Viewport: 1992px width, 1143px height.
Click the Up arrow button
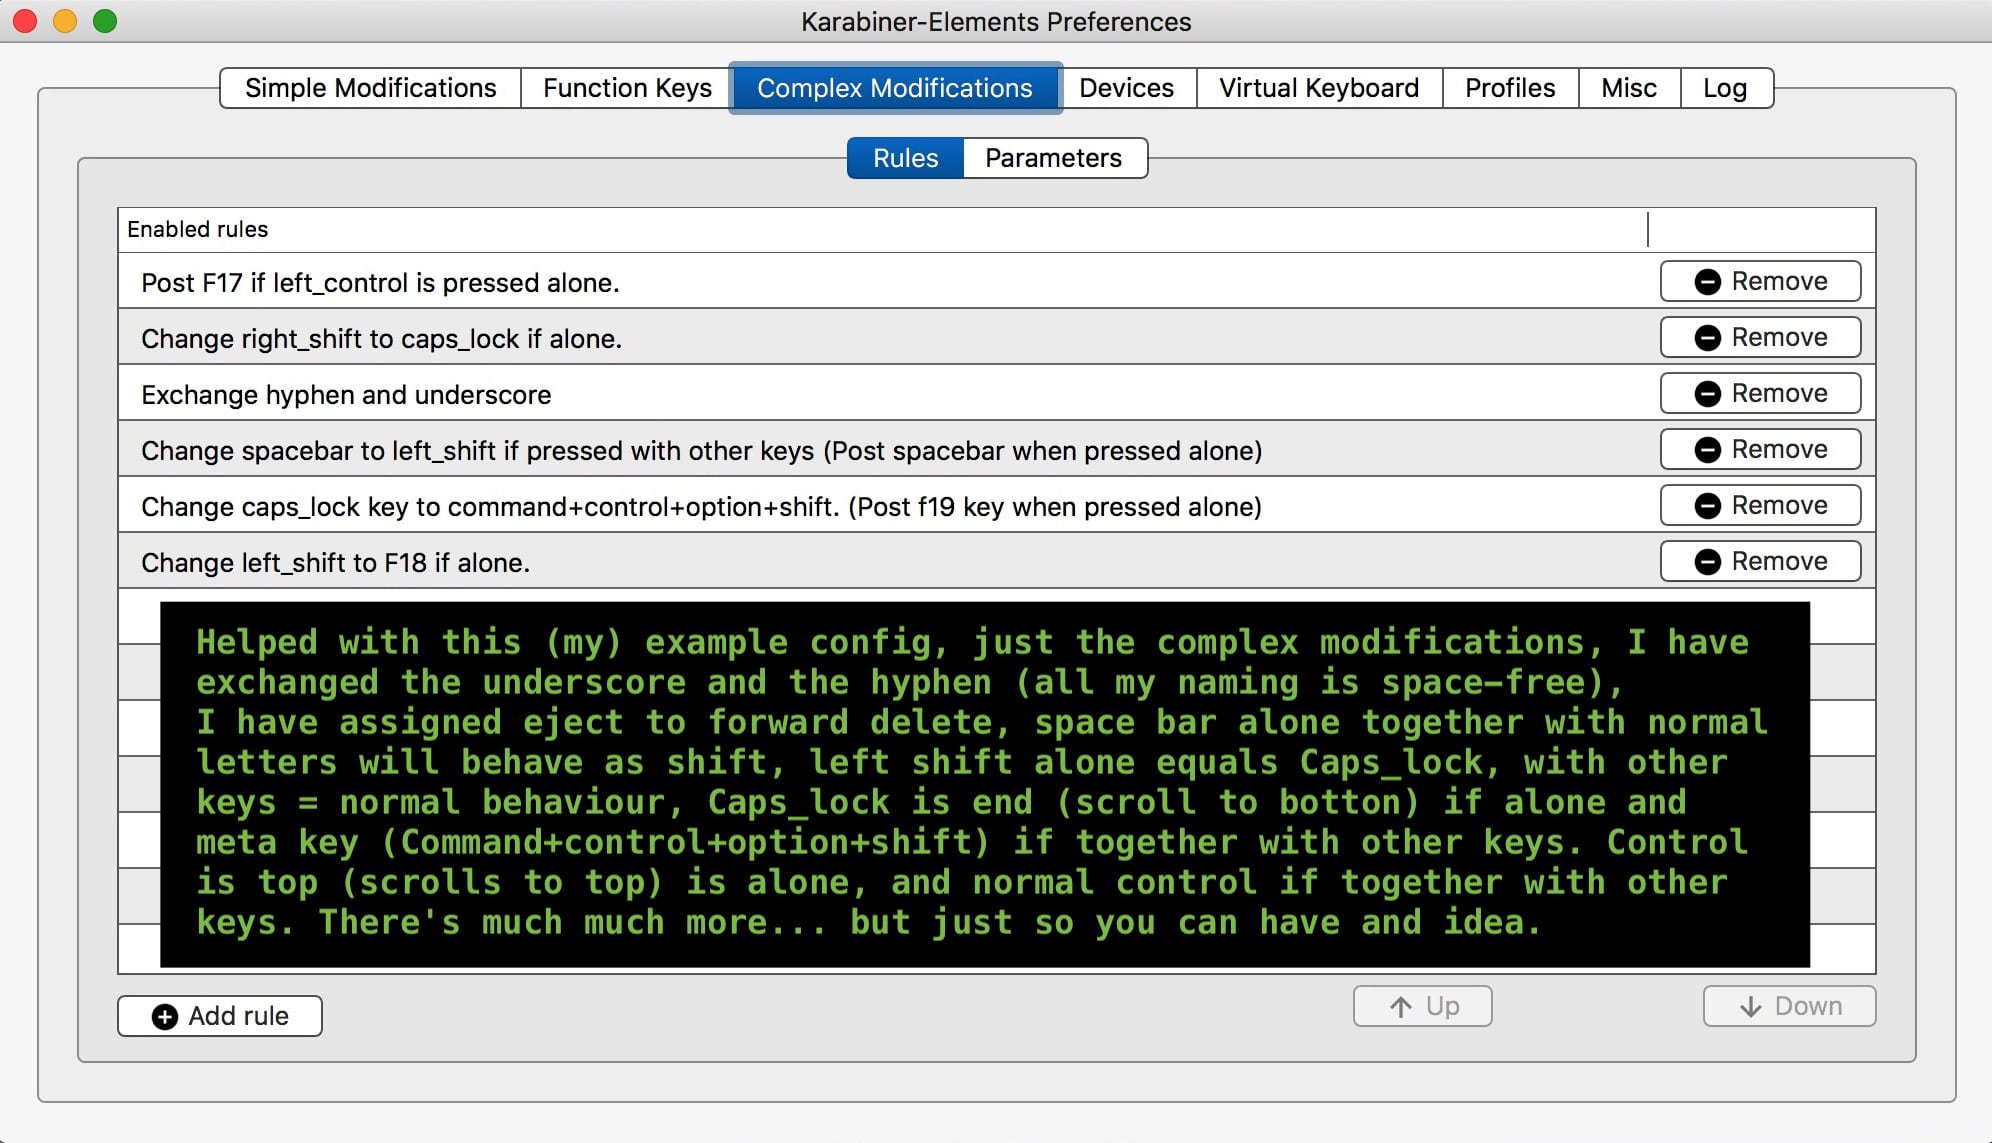(x=1422, y=1006)
